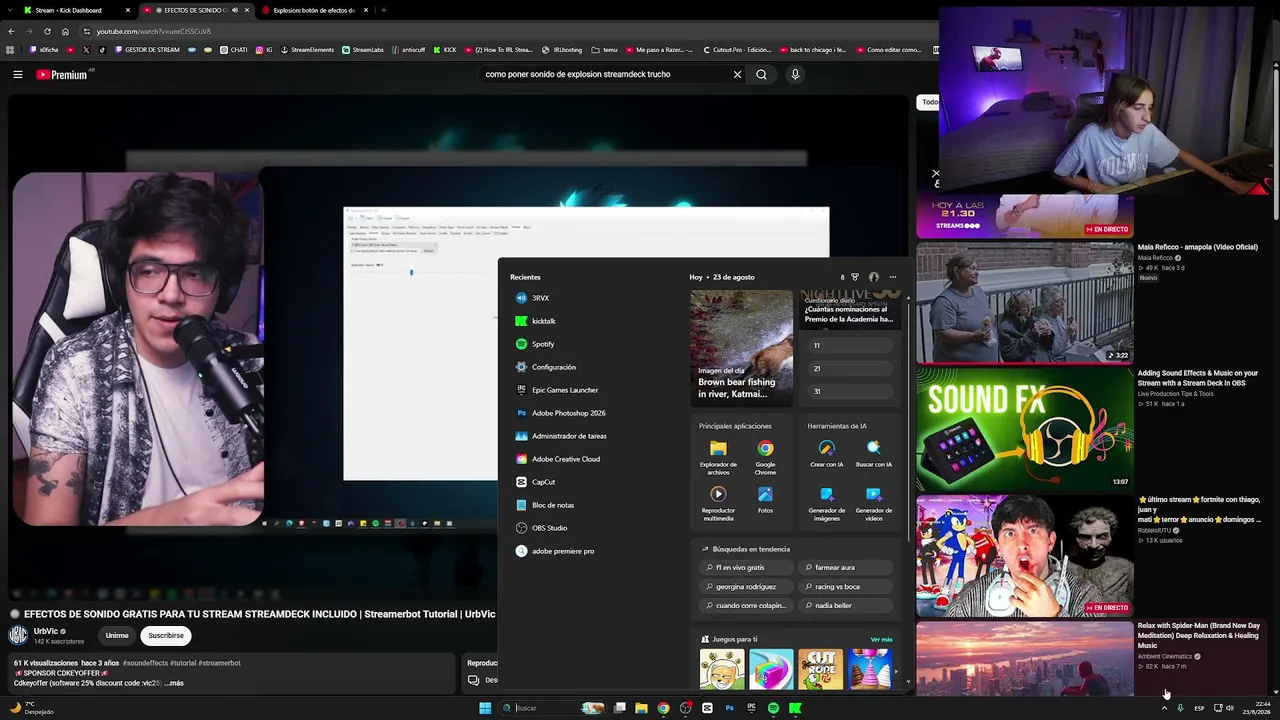The width and height of the screenshot is (1280, 720).
Task: Open StreamLabs bookmark
Action: tap(363, 50)
